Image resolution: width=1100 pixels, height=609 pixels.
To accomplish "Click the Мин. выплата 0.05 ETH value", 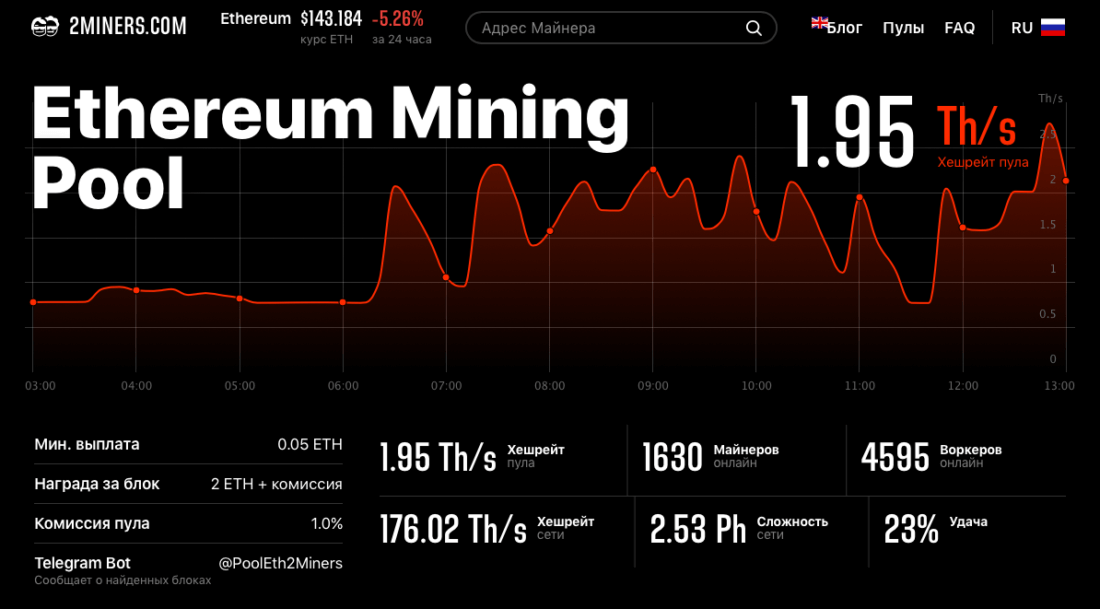I will 310,445.
